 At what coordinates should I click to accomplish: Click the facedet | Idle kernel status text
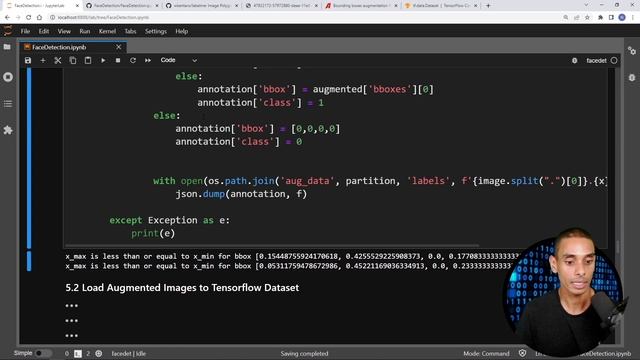[129, 353]
